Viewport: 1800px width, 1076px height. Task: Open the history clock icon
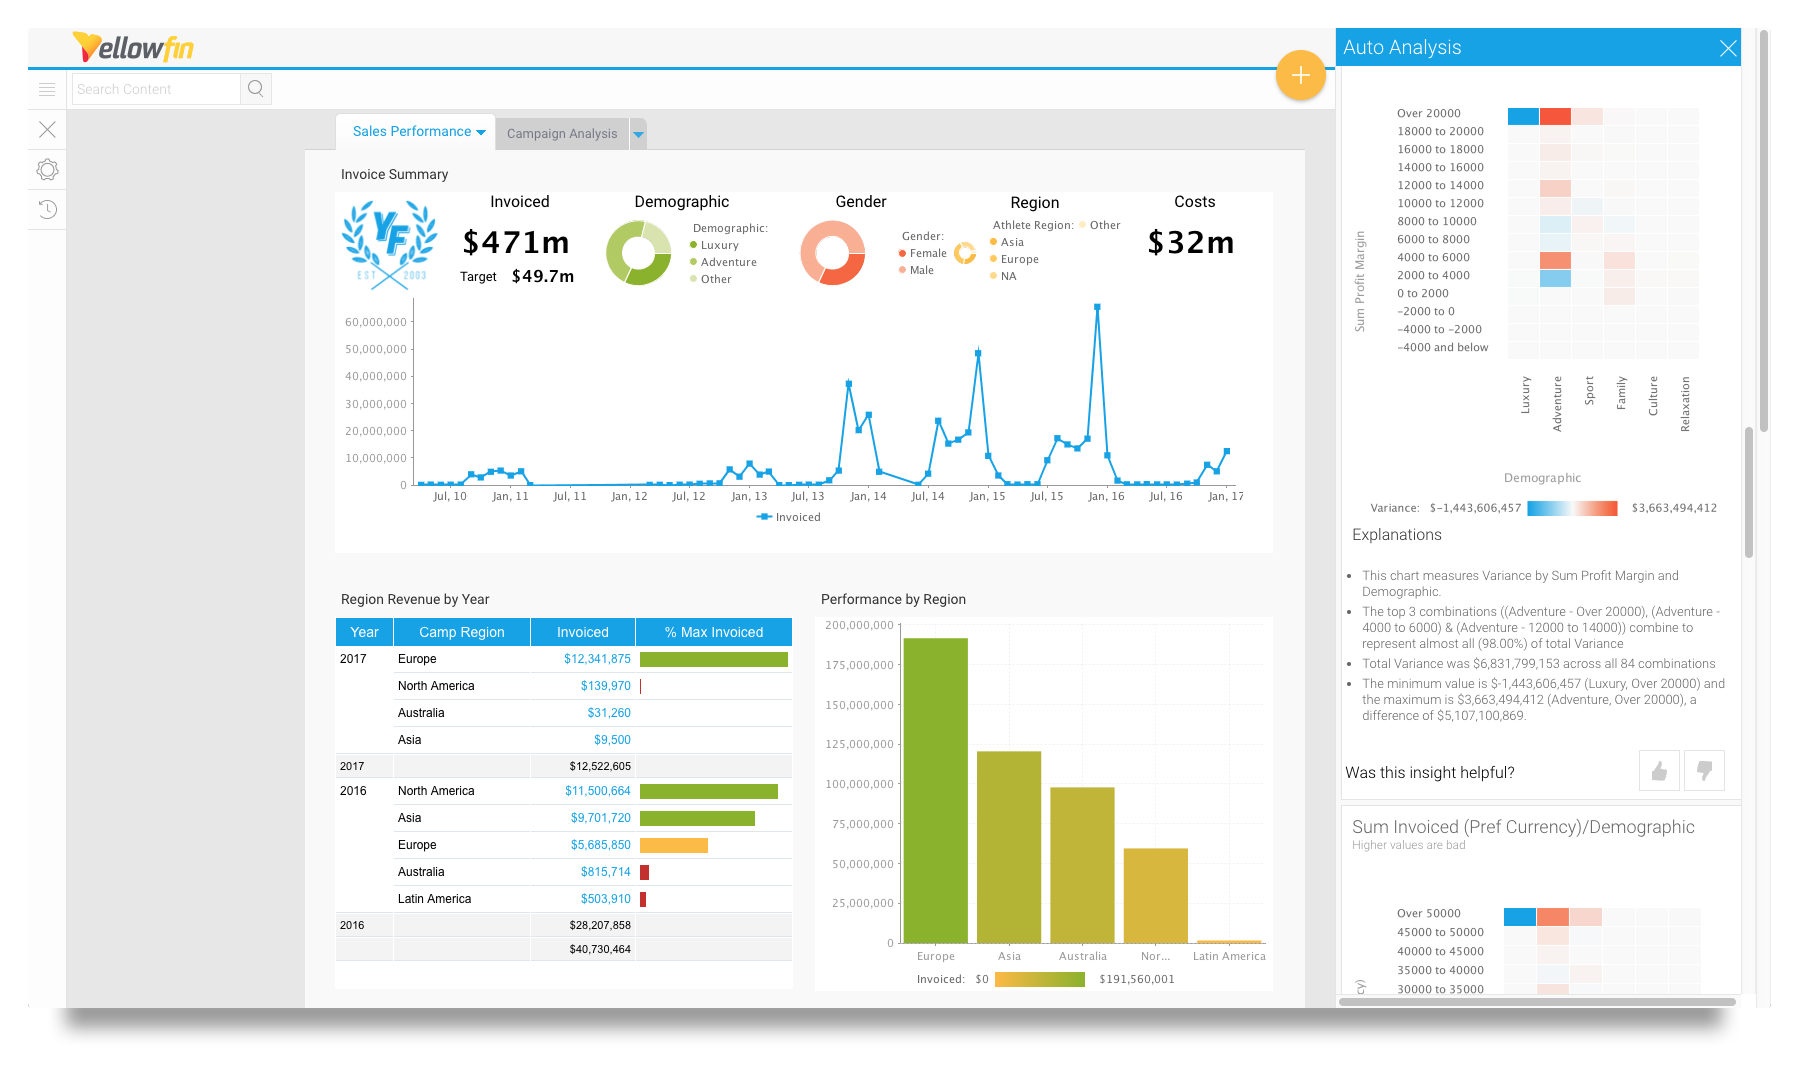(47, 209)
